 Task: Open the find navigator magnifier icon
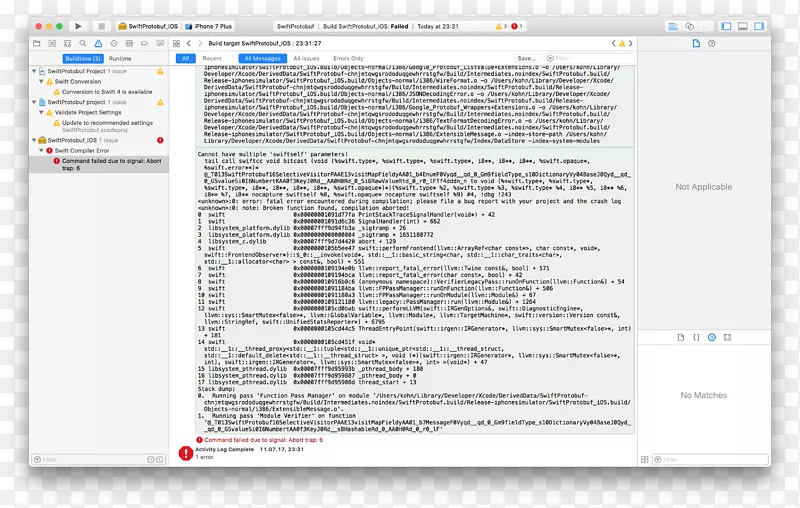(x=83, y=43)
